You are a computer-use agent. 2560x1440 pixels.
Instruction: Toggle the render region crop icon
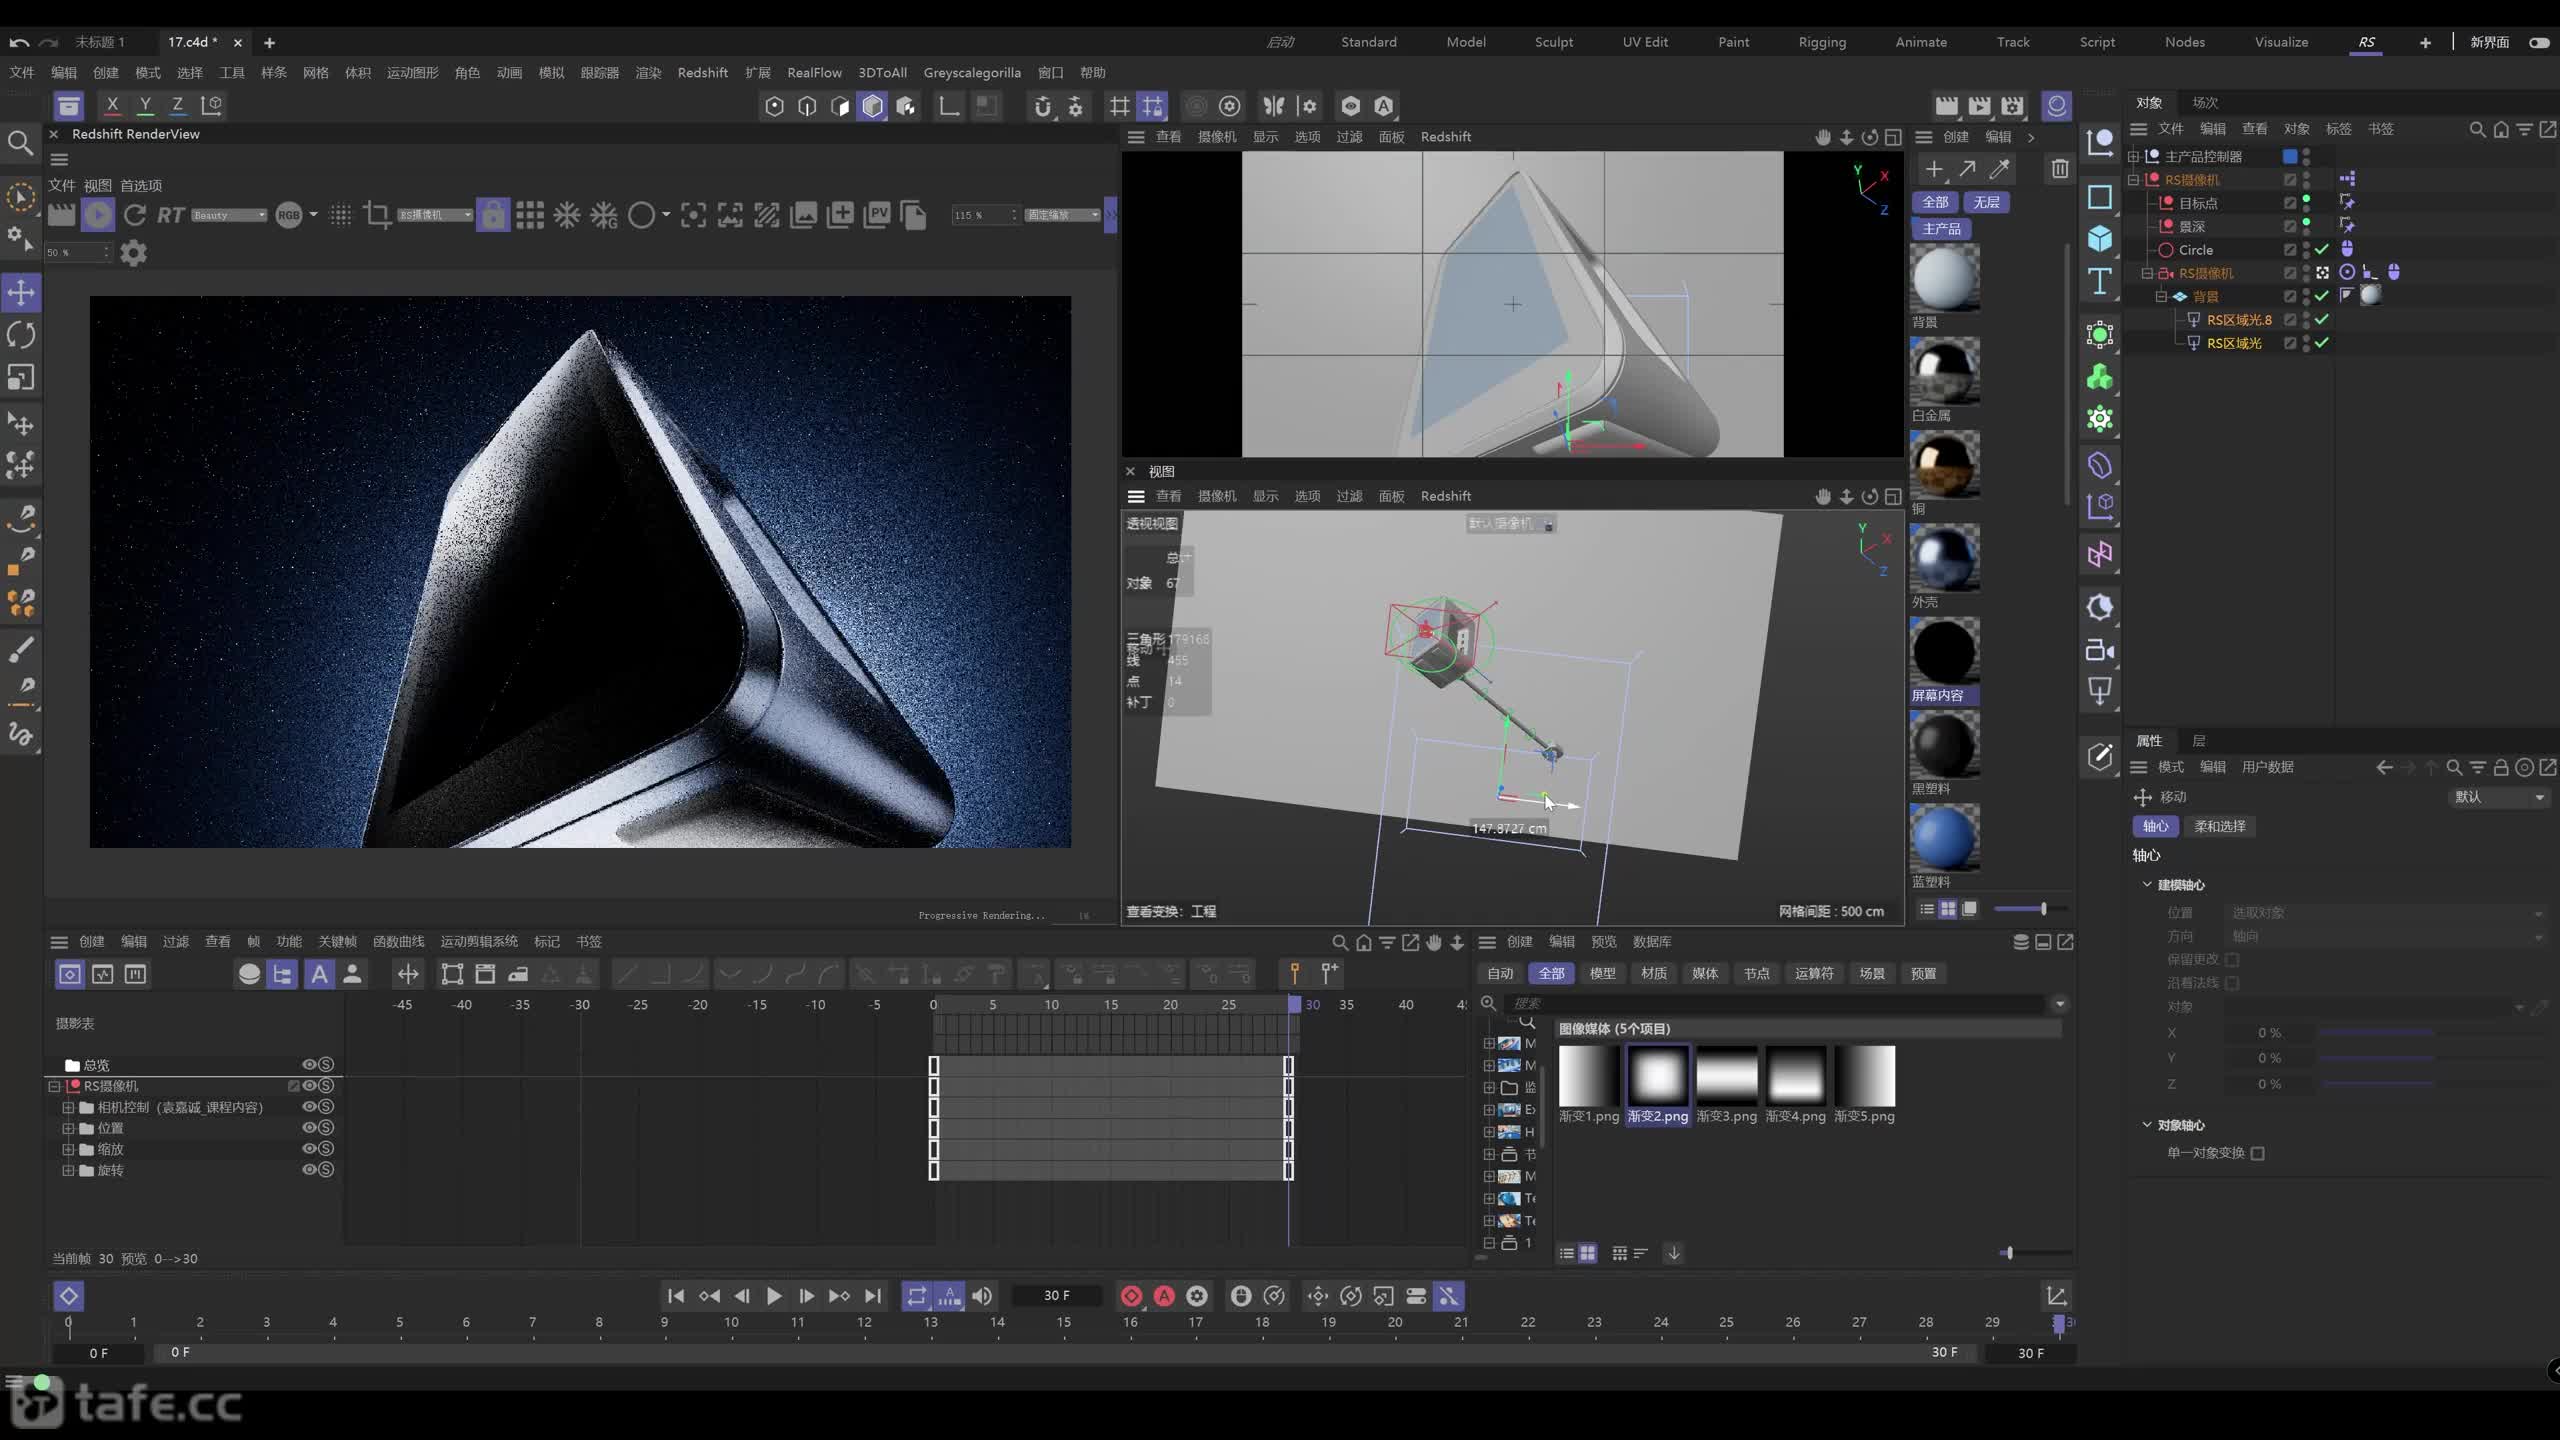coord(377,214)
